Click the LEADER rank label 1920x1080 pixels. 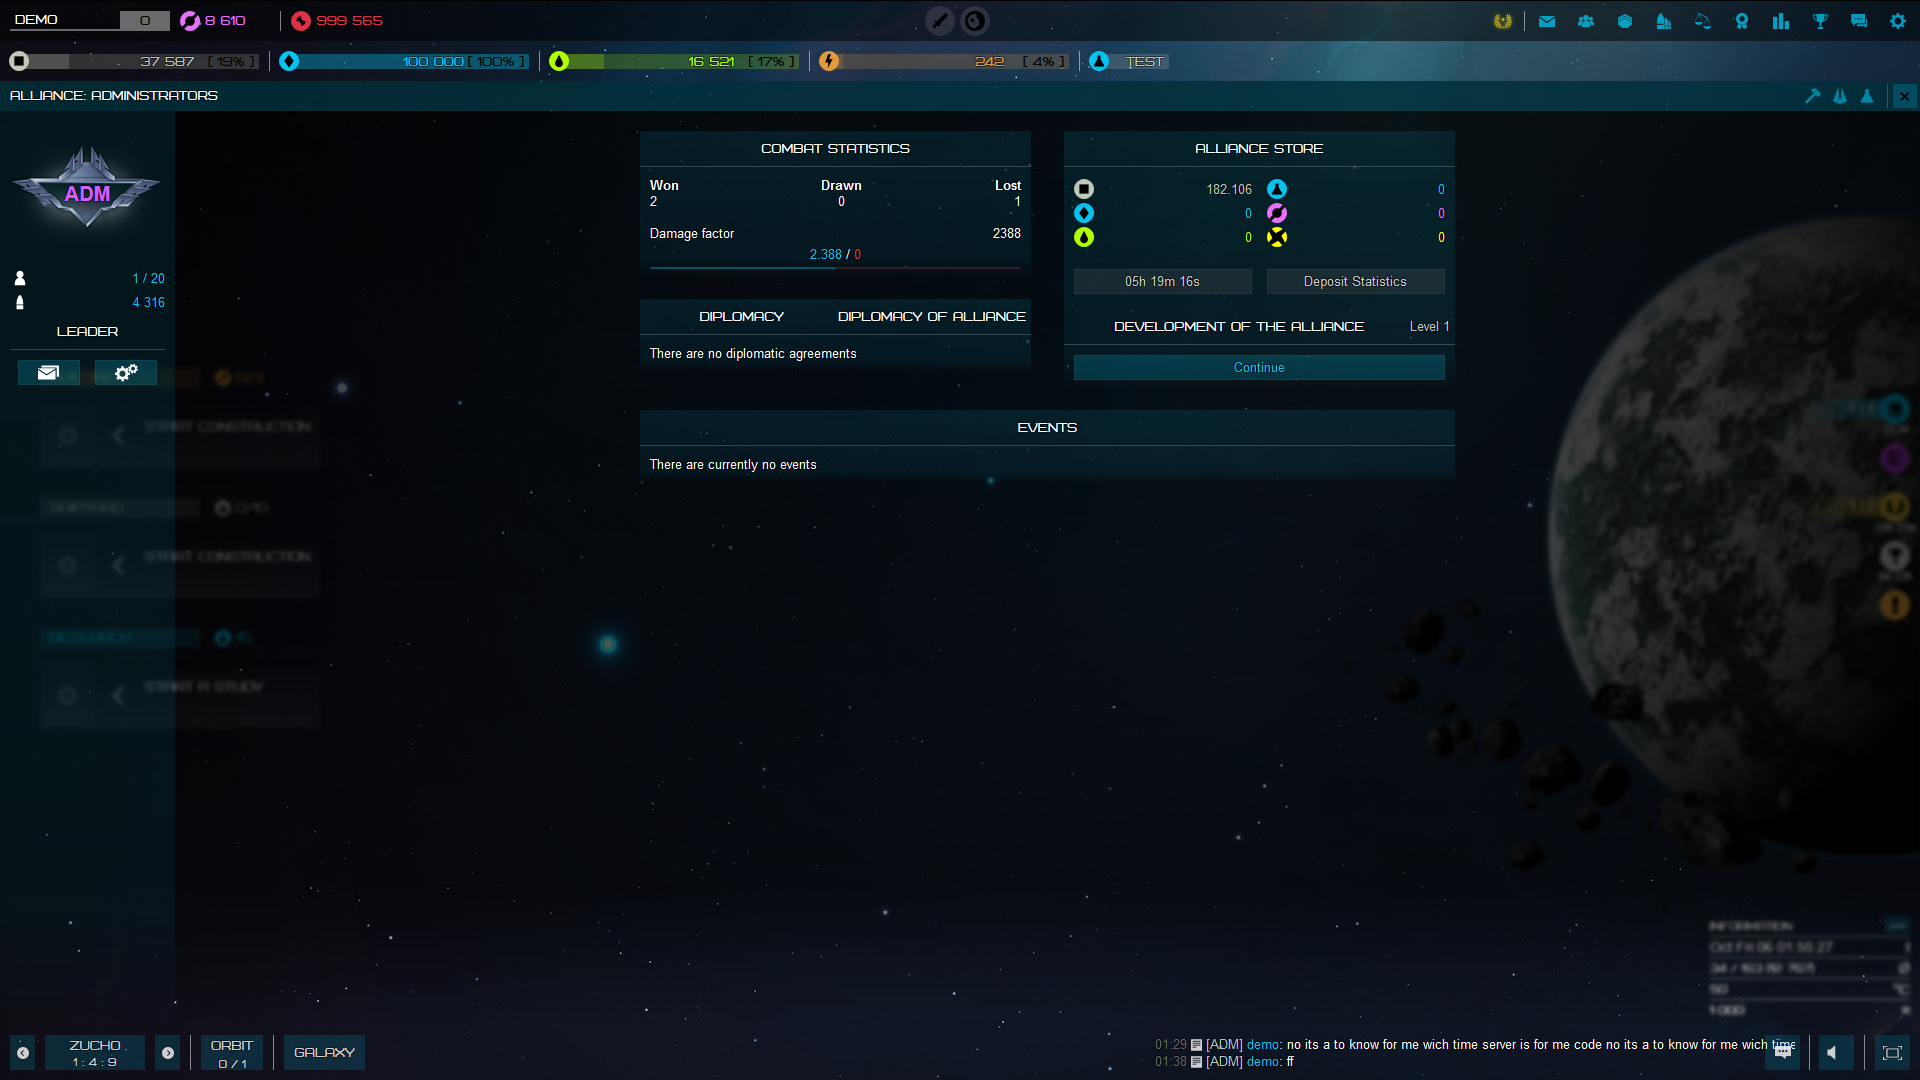point(87,332)
